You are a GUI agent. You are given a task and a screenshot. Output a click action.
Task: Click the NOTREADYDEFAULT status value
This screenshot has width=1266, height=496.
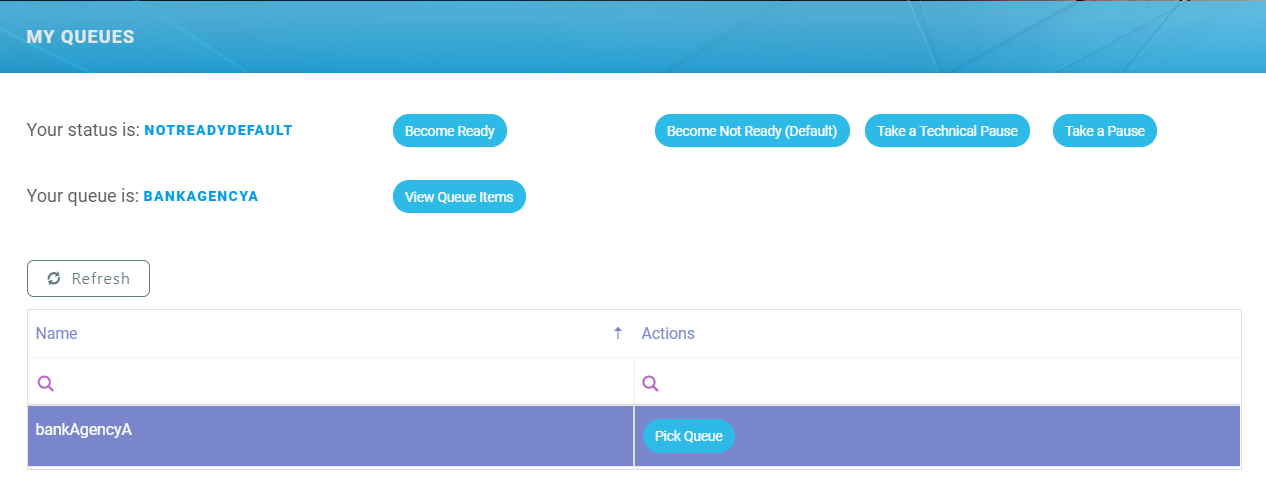pyautogui.click(x=218, y=130)
